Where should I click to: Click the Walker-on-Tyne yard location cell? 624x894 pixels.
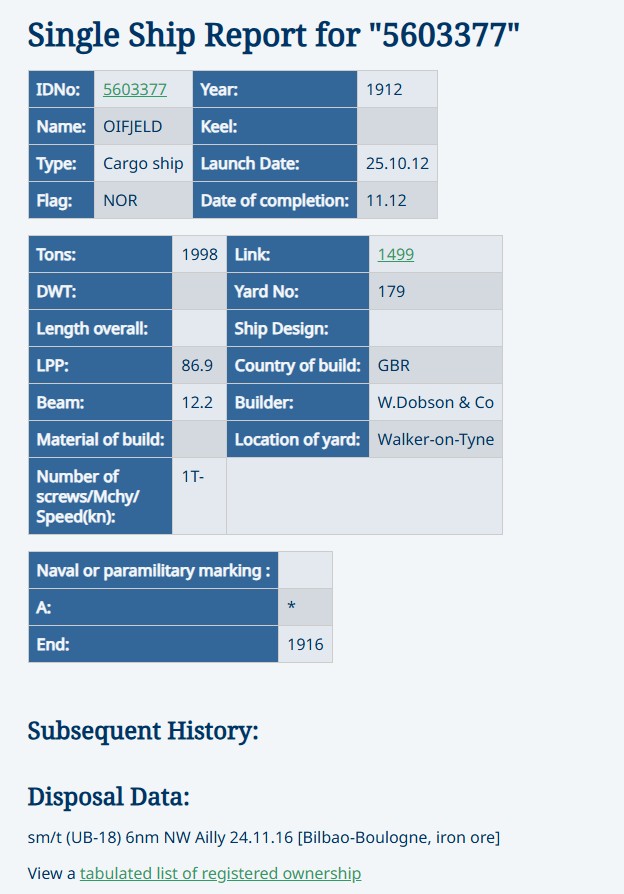(x=436, y=439)
